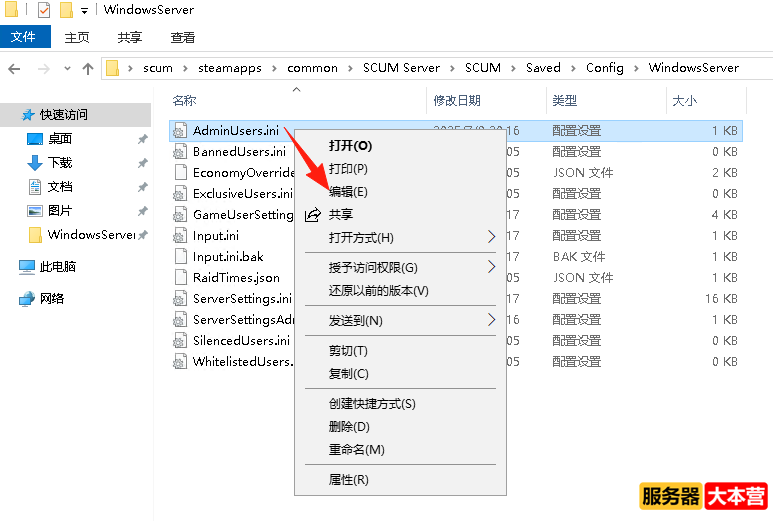773x521 pixels.
Task: Go forward with the right arrow
Action: (43, 69)
